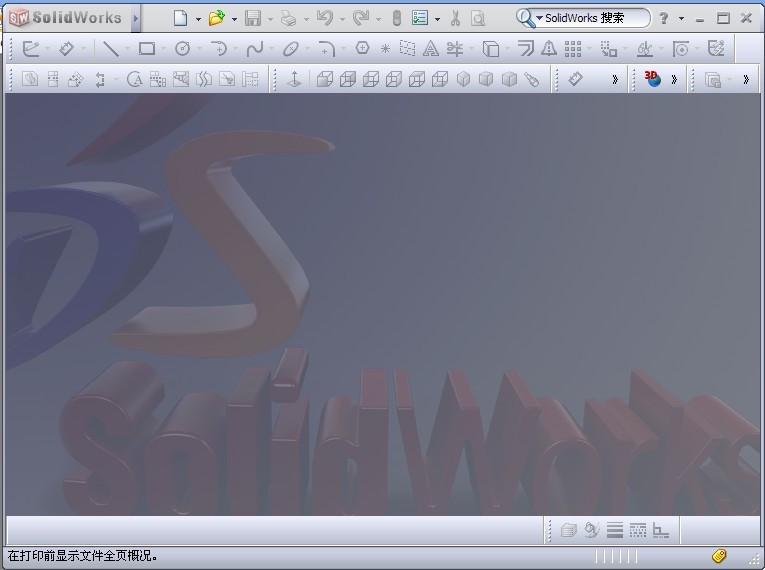Expand the overflow chevron at the toolbar's right end
The image size is (765, 570).
pyautogui.click(x=746, y=79)
